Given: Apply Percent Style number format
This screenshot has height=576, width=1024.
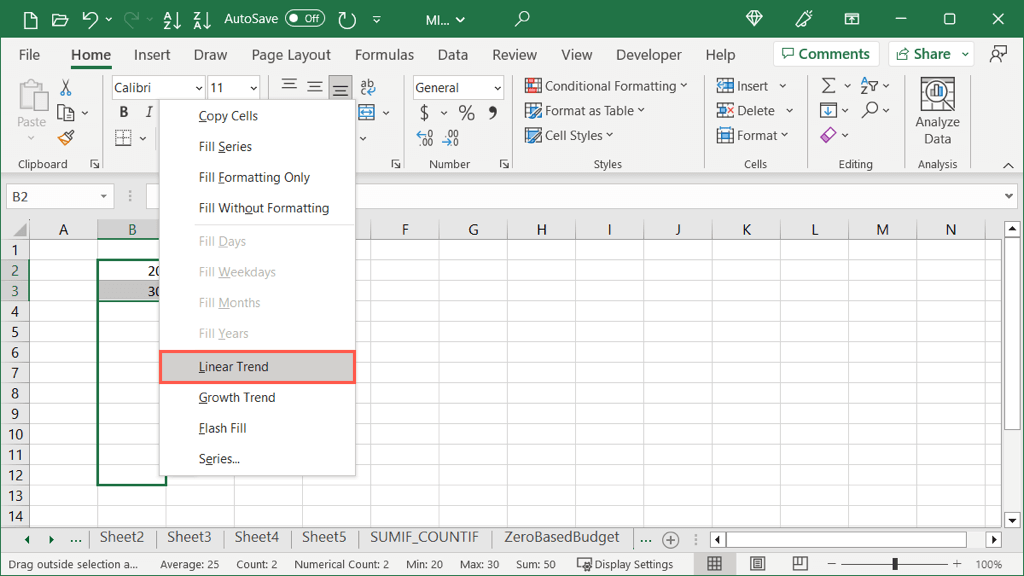Looking at the screenshot, I should (x=467, y=113).
